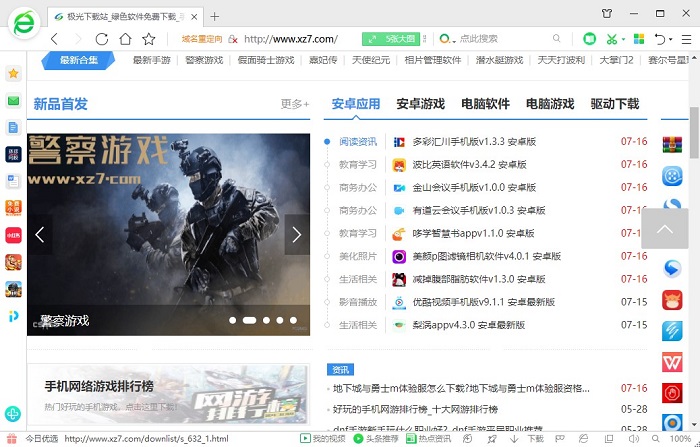The width and height of the screenshot is (700, 447).
Task: Open sidebar favorites star icon
Action: pyautogui.click(x=13, y=73)
